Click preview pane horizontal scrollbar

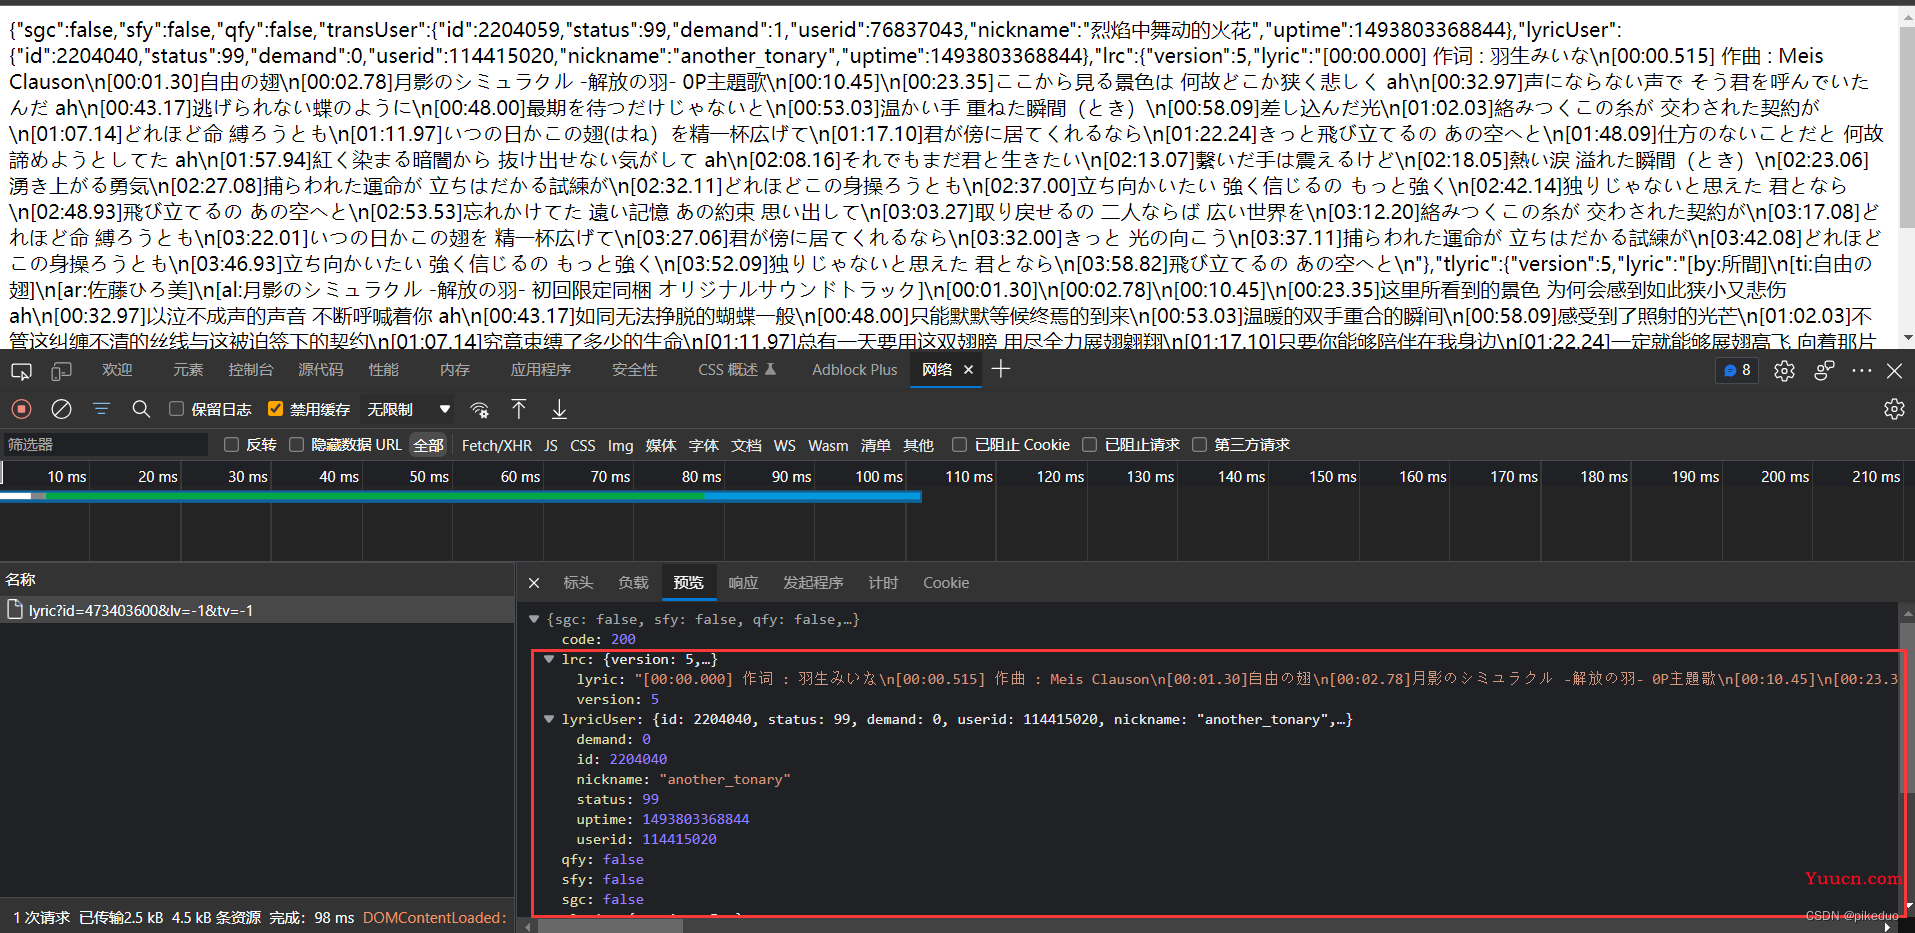[611, 926]
